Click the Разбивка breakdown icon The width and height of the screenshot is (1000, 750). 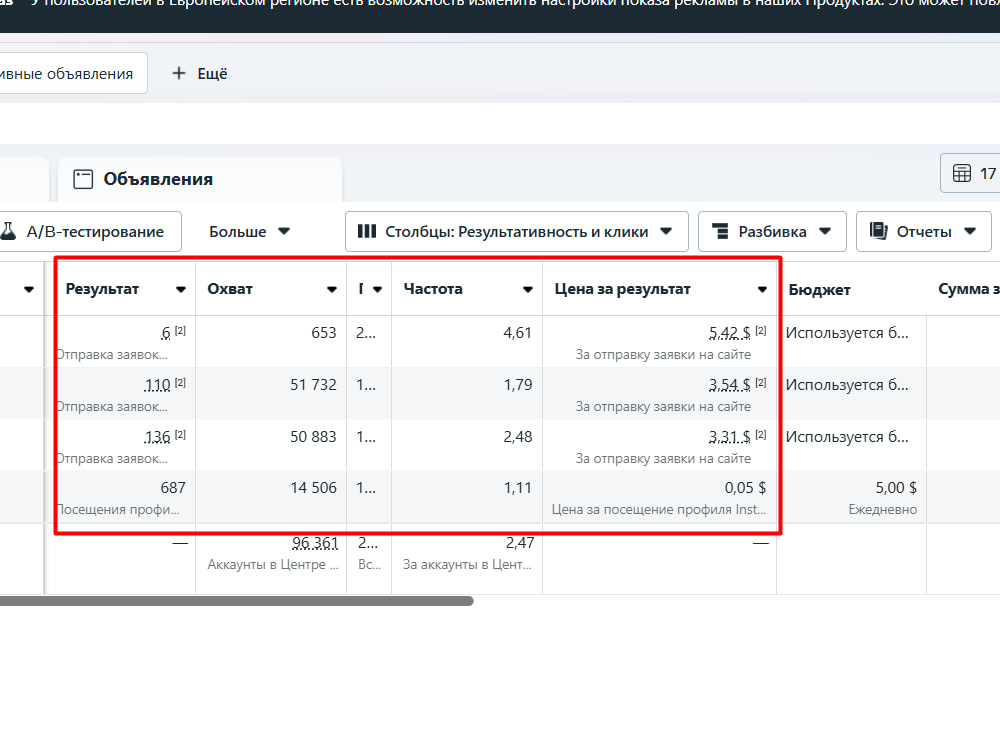point(720,232)
